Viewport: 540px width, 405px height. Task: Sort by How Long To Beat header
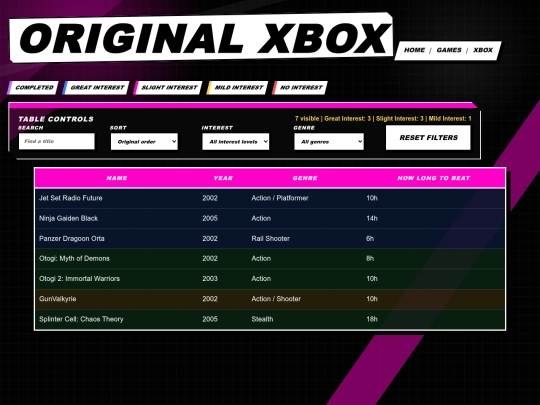tap(434, 178)
